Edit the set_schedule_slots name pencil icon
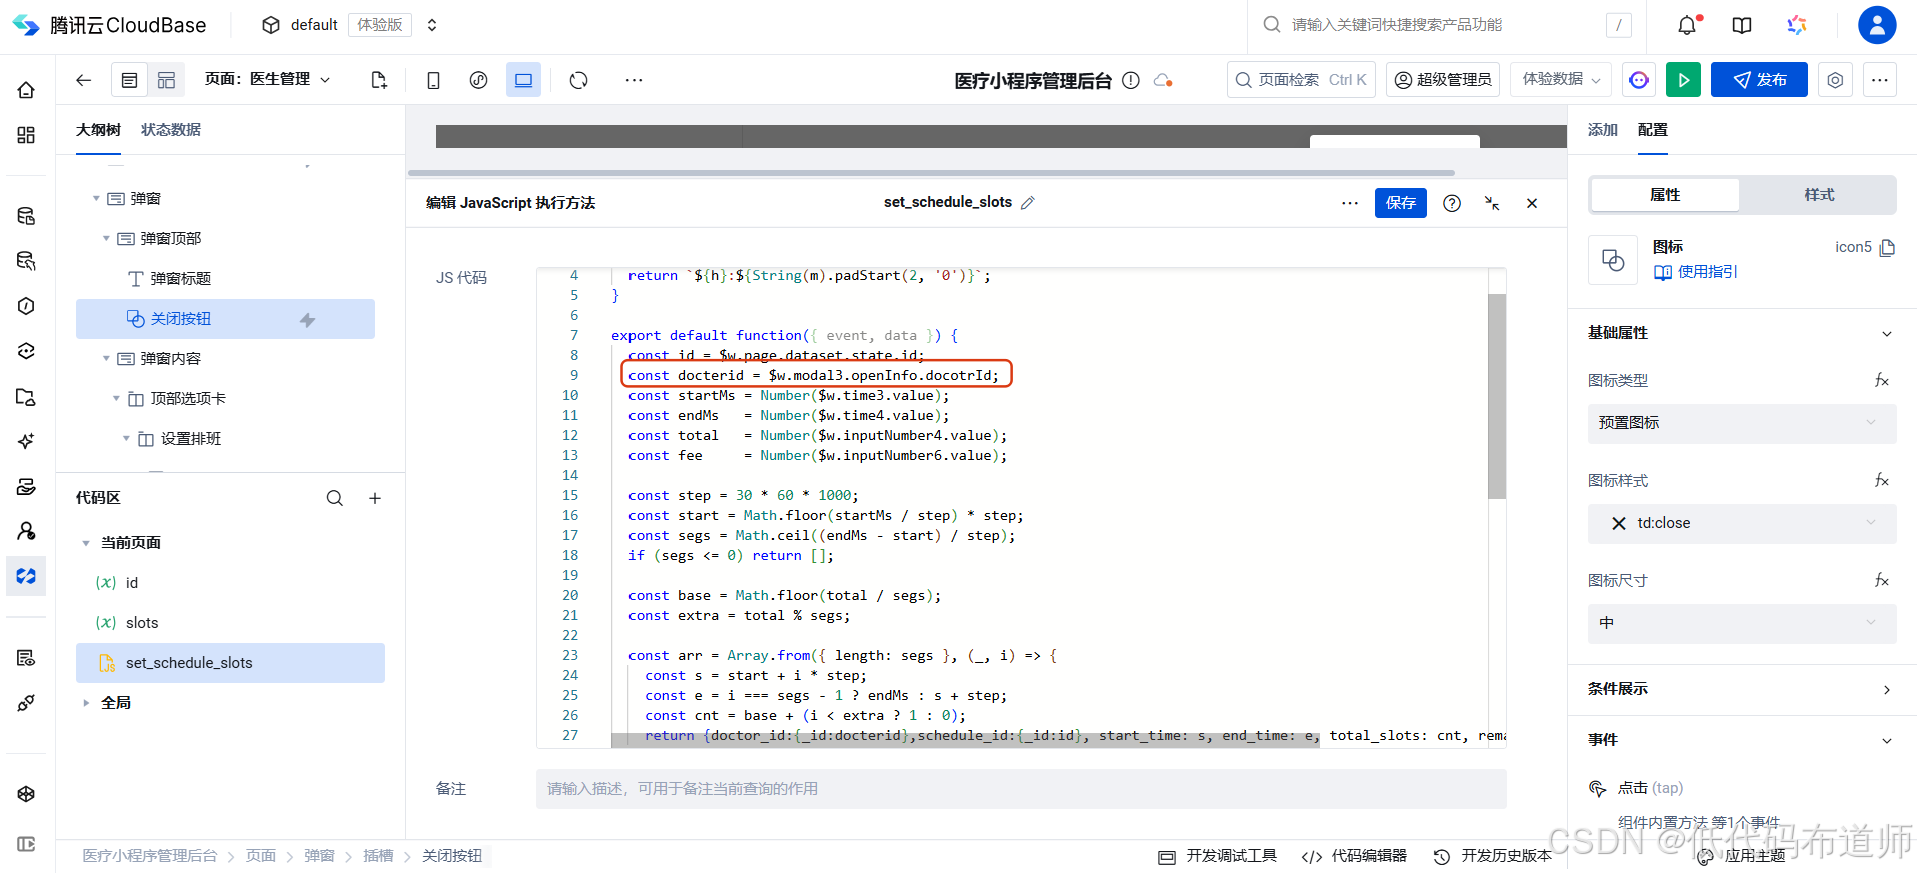Viewport: 1917px width, 873px height. [1027, 203]
